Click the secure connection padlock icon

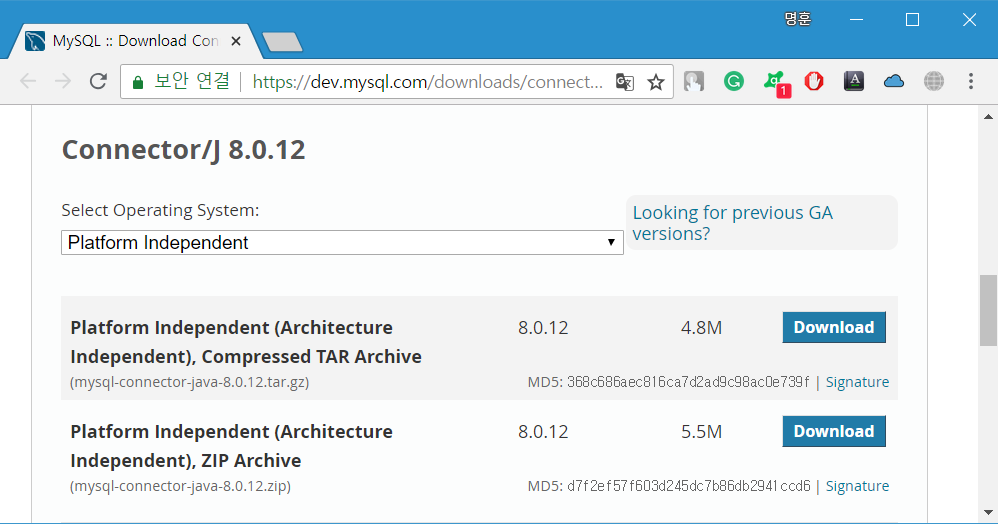(137, 82)
